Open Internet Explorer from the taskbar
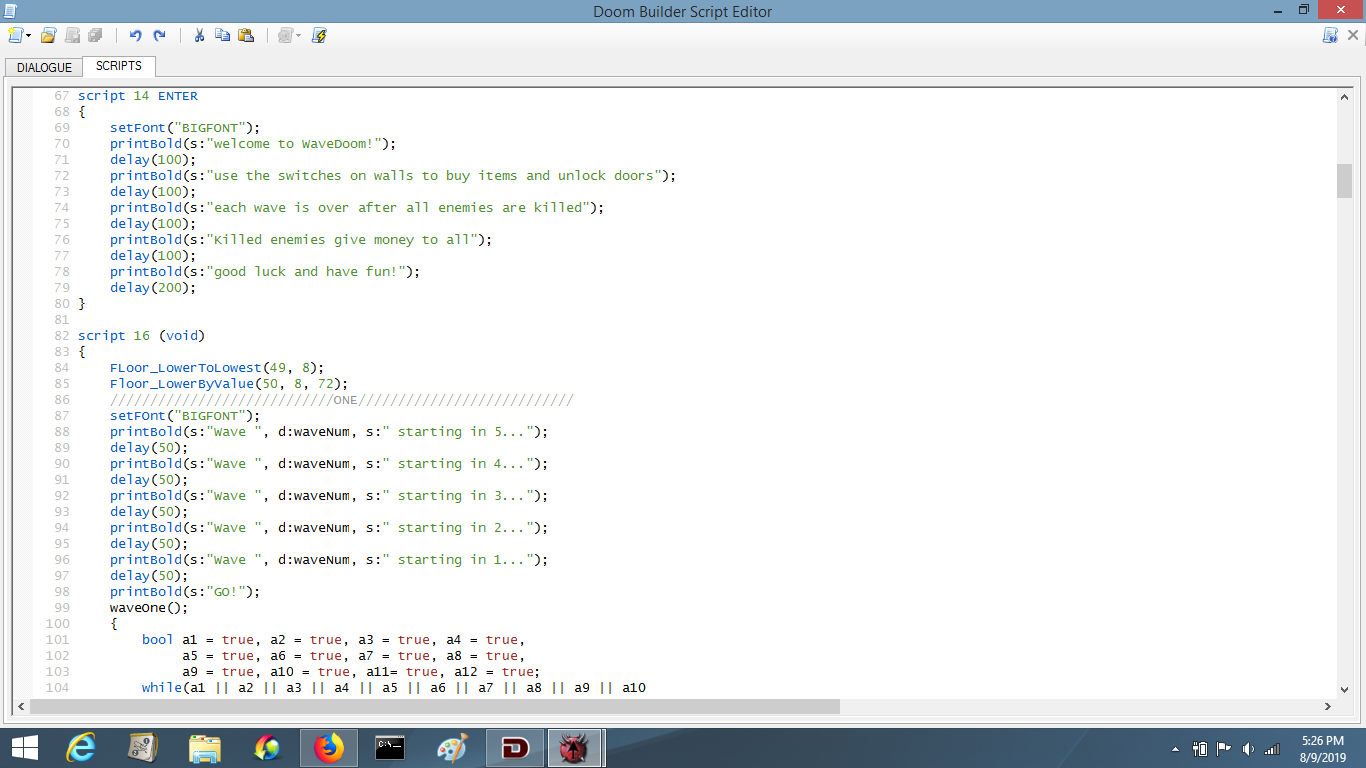1366x768 pixels. (81, 748)
